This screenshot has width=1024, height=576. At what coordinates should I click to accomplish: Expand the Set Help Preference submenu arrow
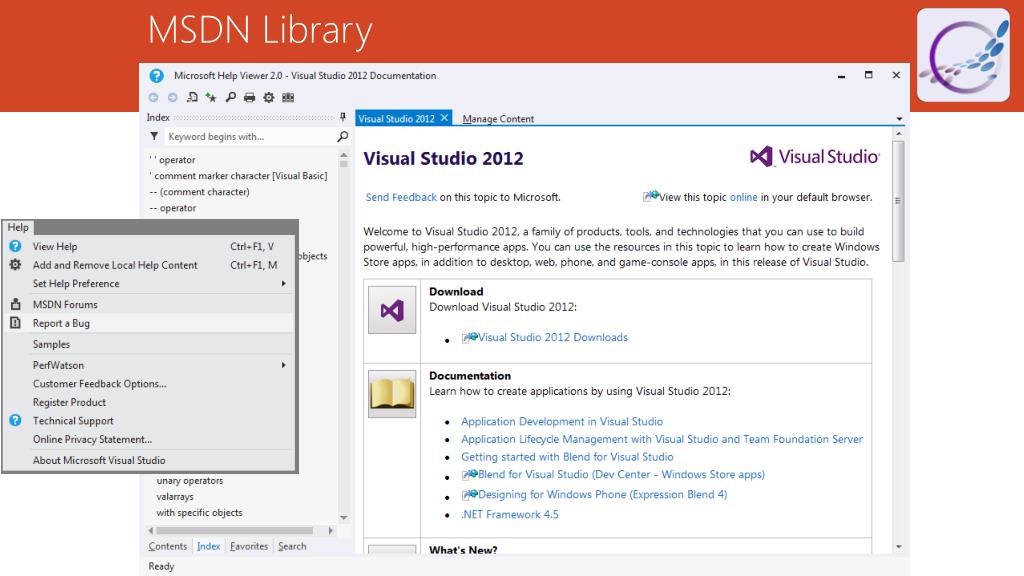283,283
